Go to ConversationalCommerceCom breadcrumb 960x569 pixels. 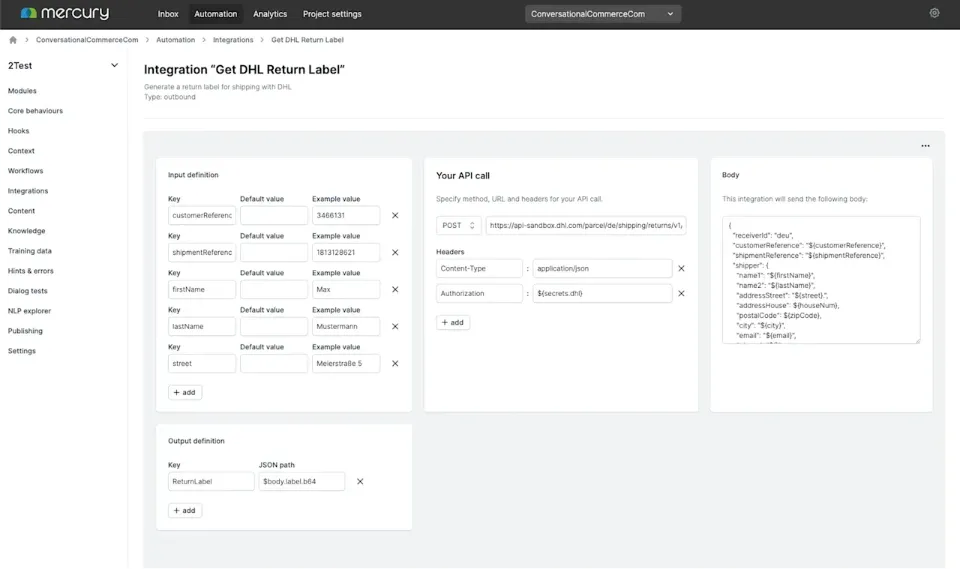(87, 40)
